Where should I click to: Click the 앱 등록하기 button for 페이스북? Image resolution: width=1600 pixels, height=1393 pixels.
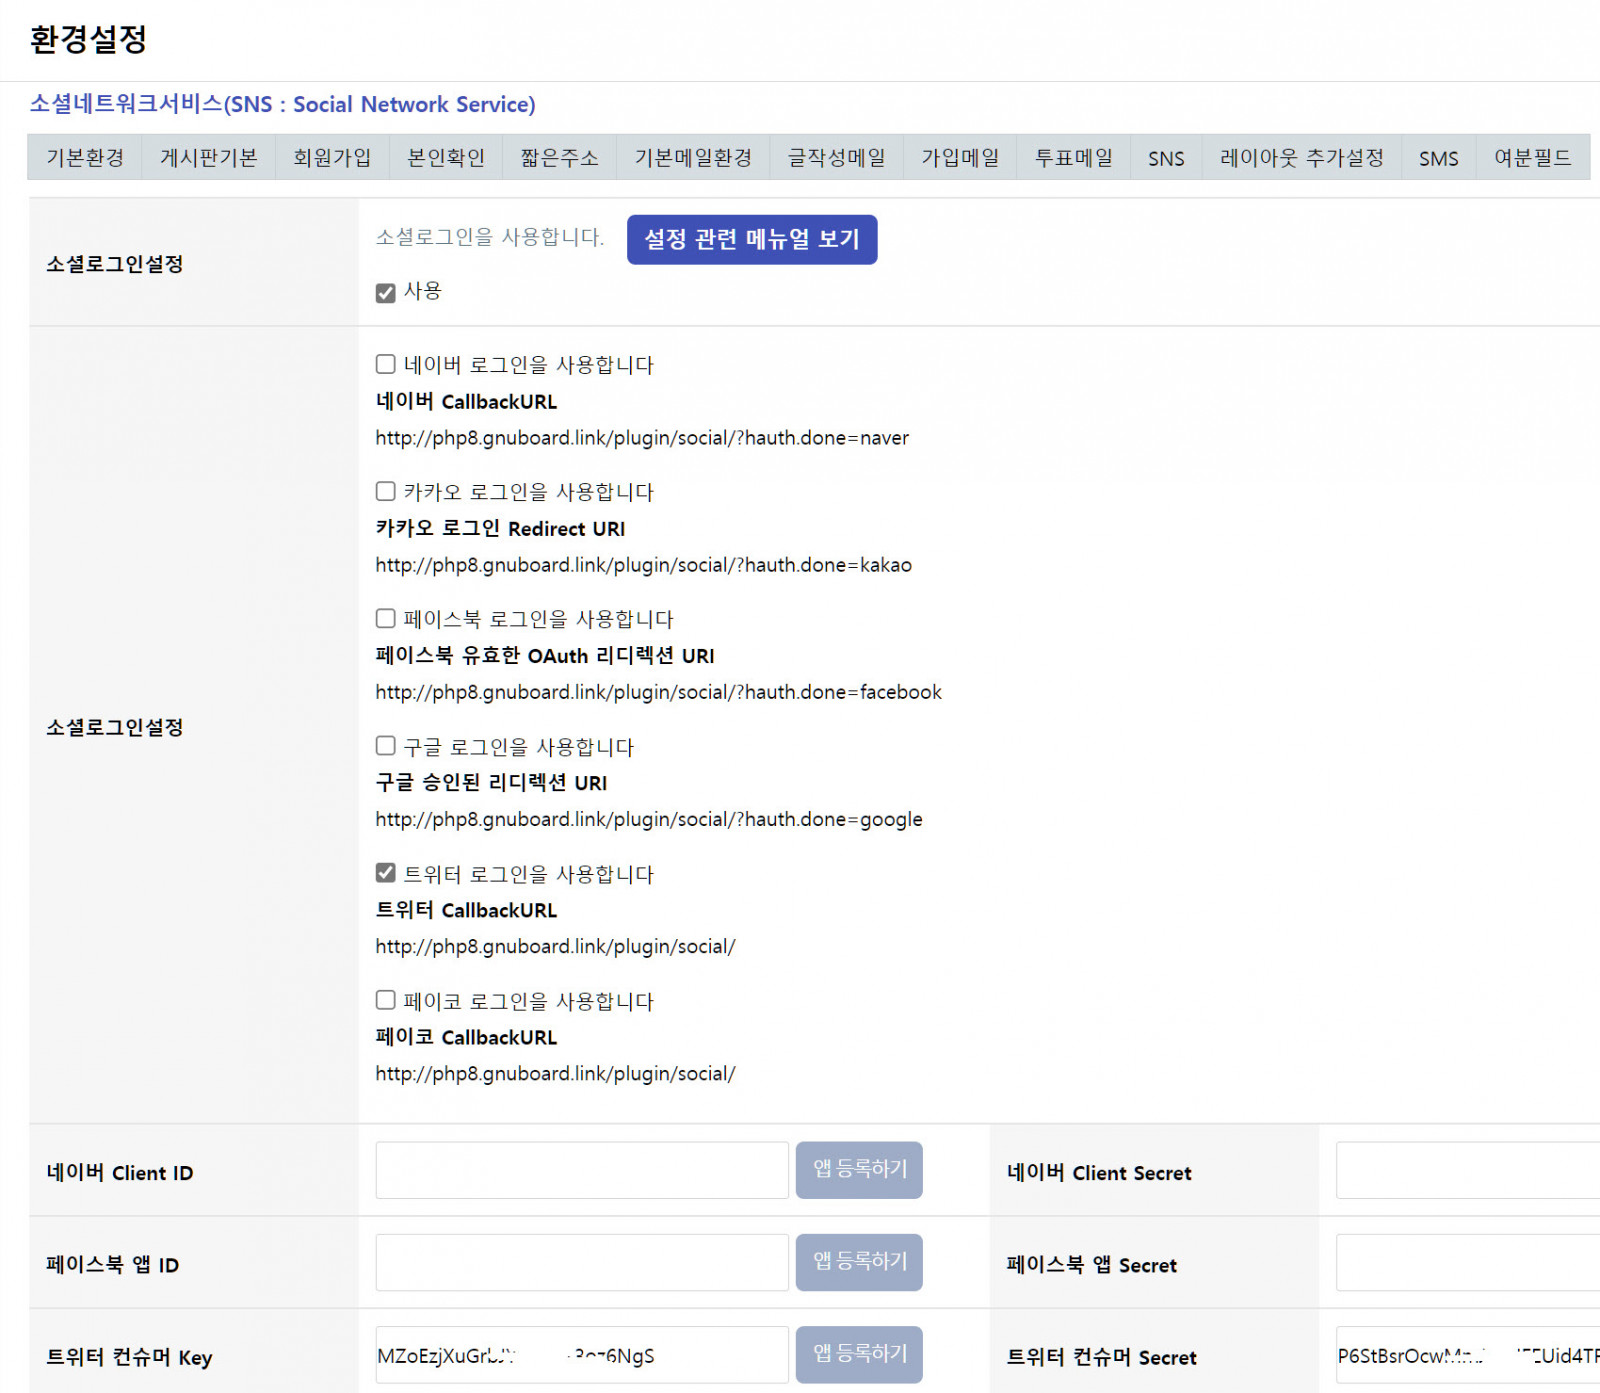[859, 1262]
